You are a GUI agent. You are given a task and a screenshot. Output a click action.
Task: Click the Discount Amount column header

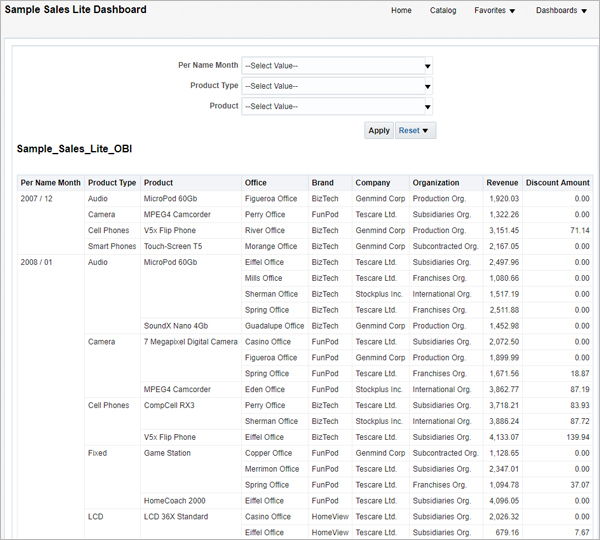[x=558, y=183]
